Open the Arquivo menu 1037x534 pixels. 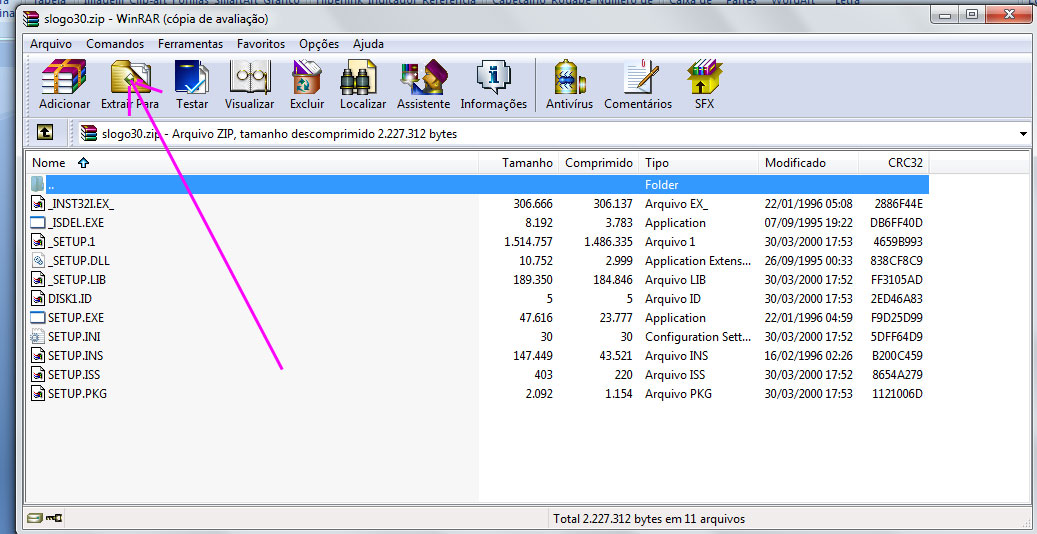(51, 44)
